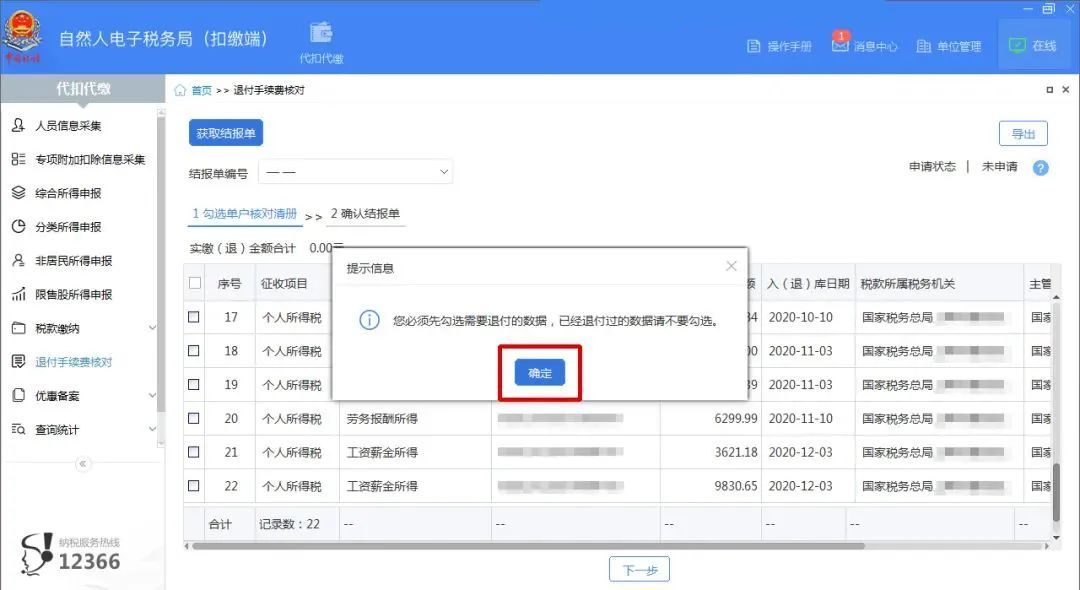
Task: Click the 查询统计 search icon
Action: [19, 429]
